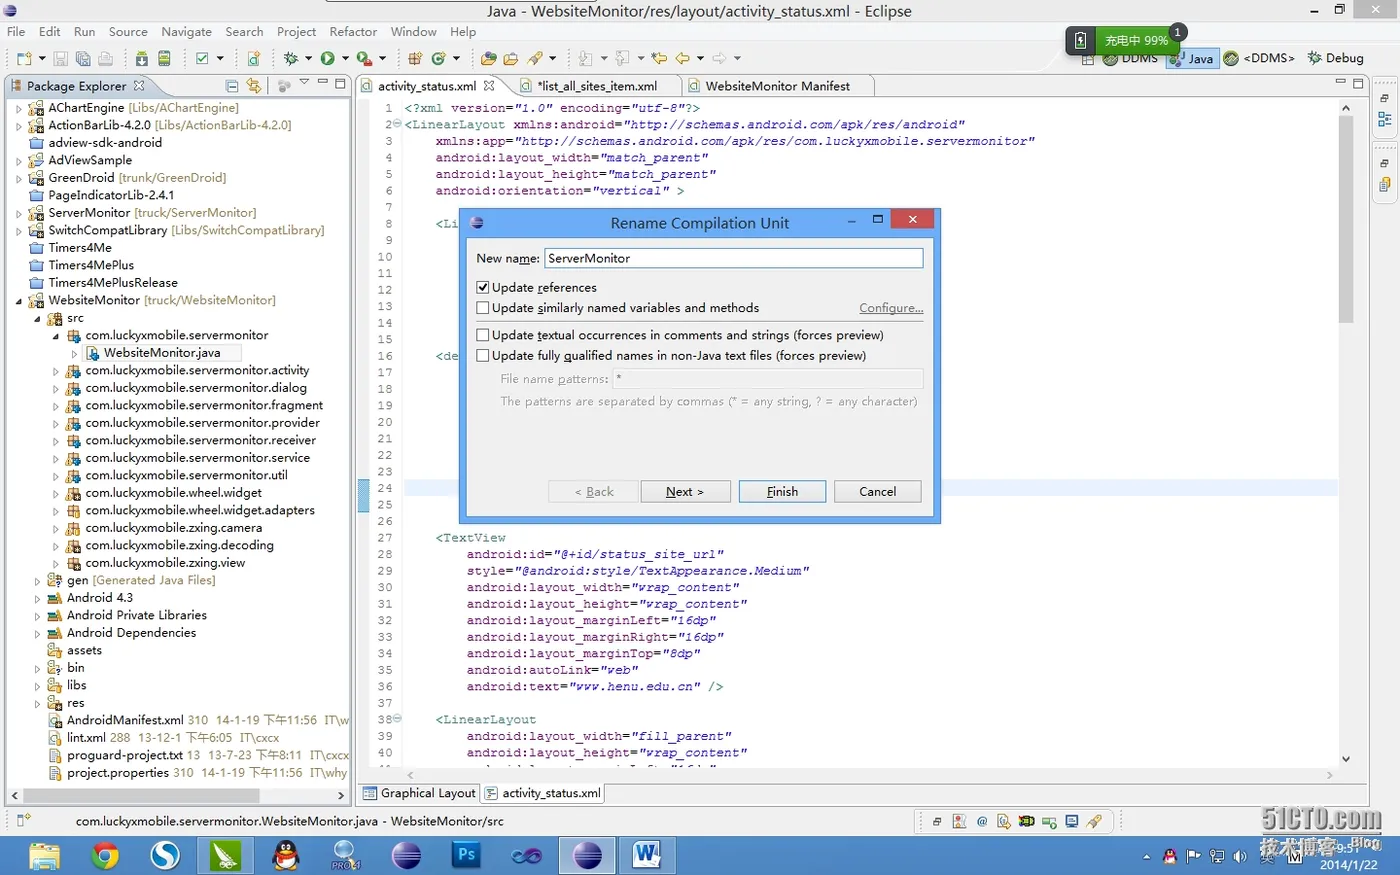
Task: Click the Back navigation arrow in the toolbar
Action: (683, 59)
